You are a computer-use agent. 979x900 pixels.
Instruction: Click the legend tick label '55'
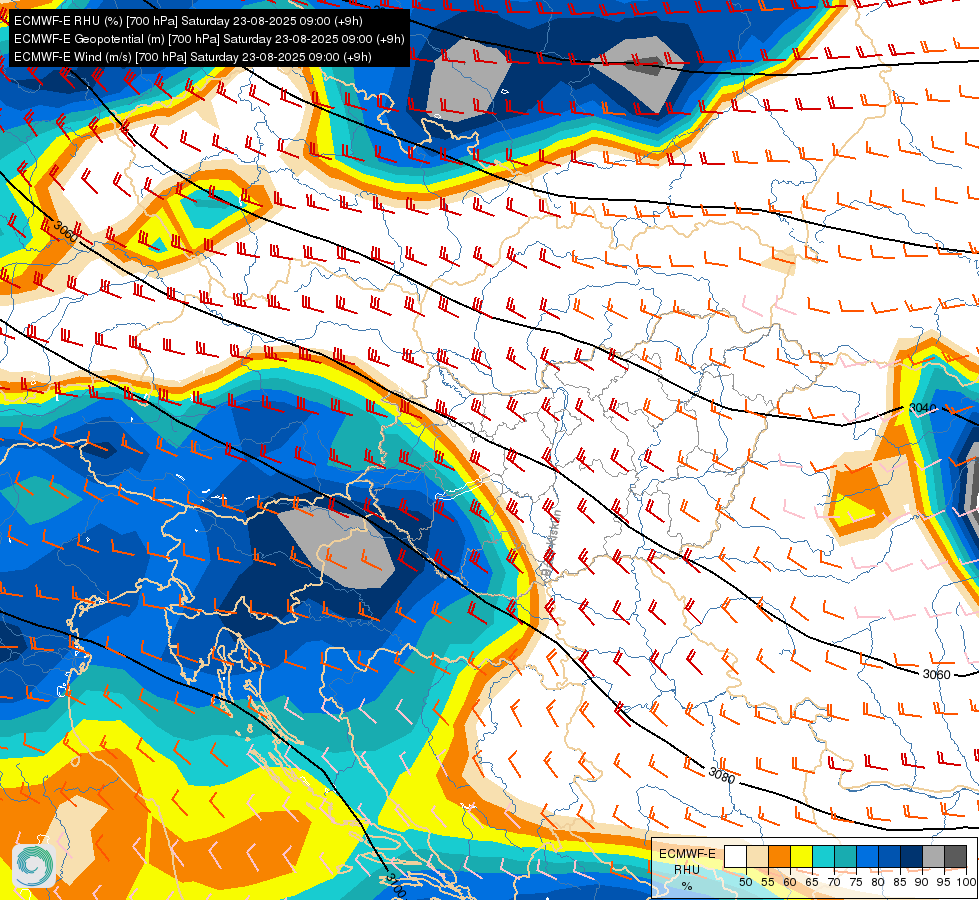pos(767,882)
